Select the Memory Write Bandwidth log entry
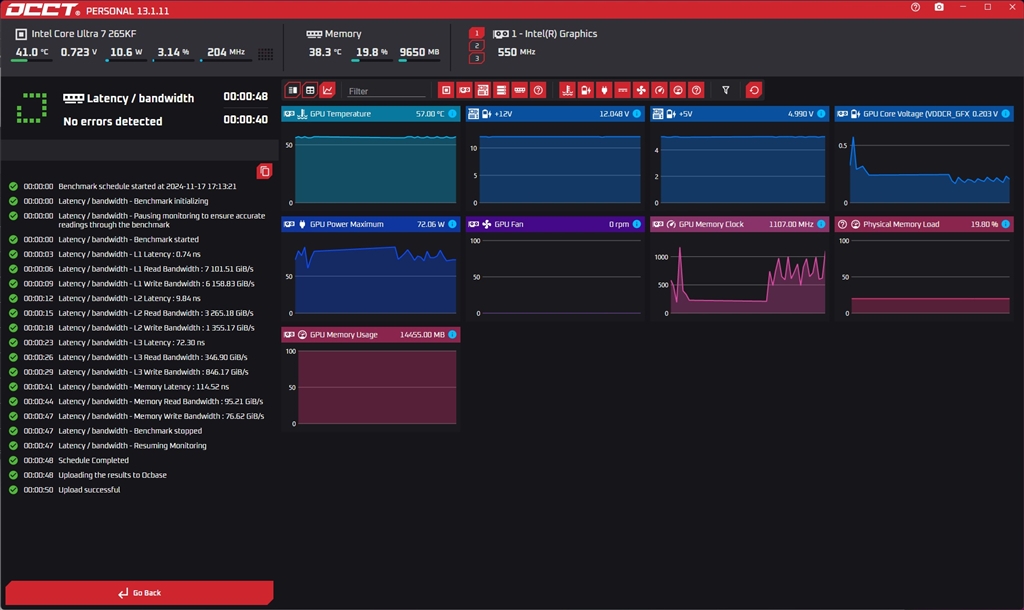The height and width of the screenshot is (610, 1024). [161, 416]
